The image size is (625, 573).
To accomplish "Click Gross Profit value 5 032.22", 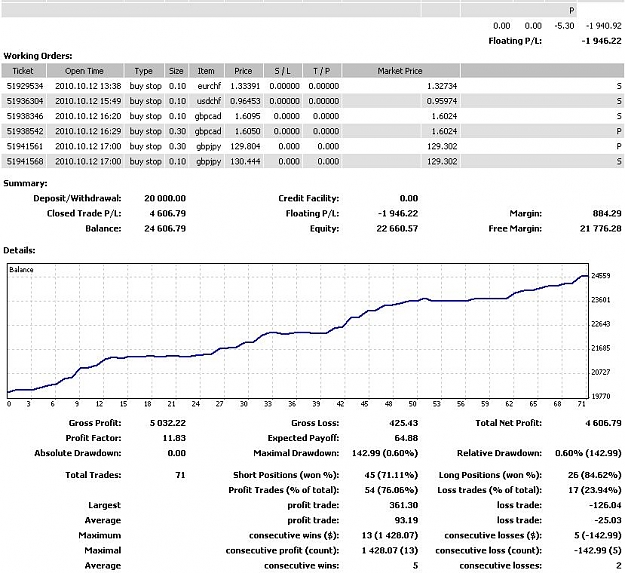I will click(x=168, y=423).
